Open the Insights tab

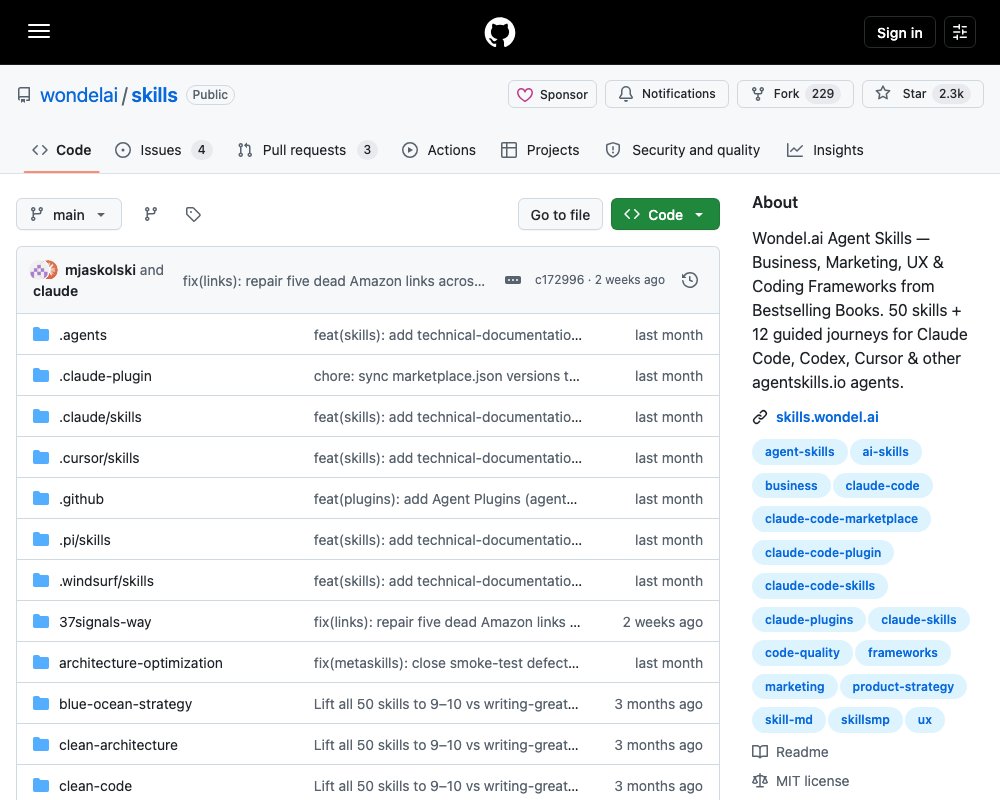pos(825,150)
